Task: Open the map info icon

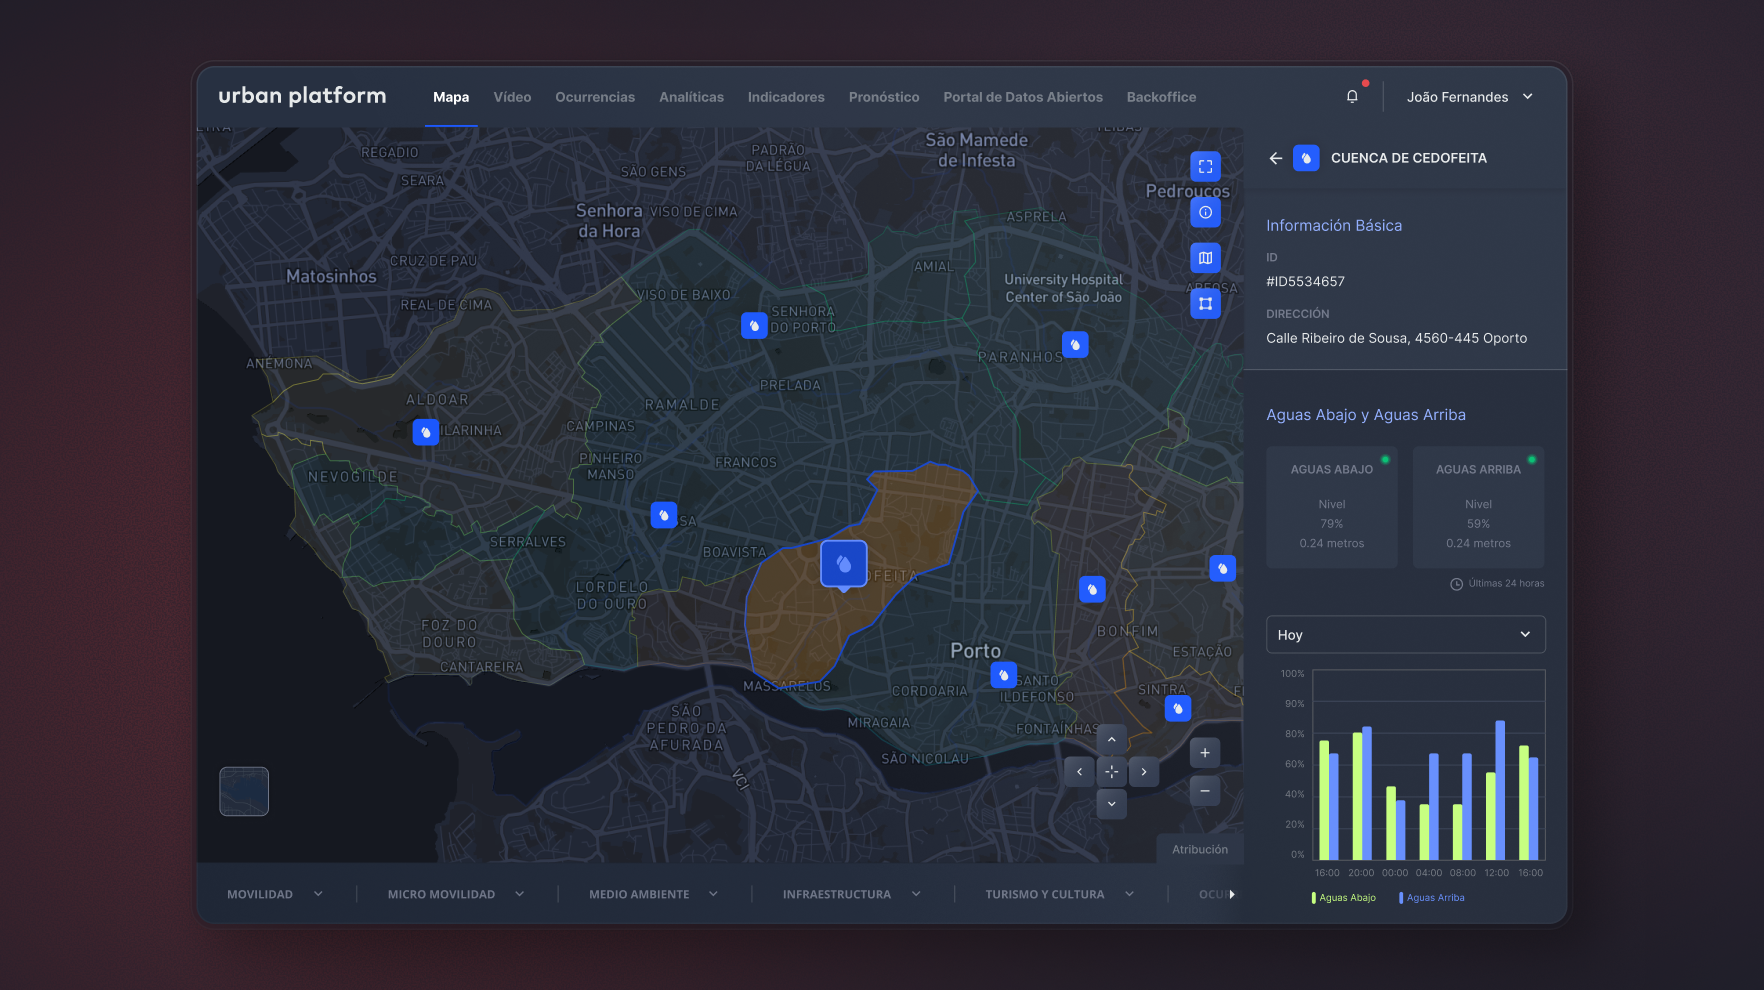Action: (x=1205, y=212)
